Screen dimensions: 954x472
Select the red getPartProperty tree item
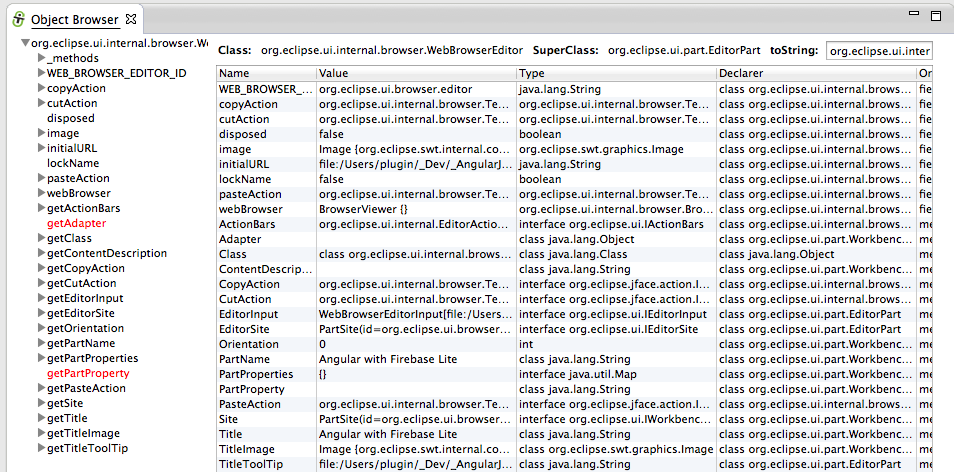88,373
